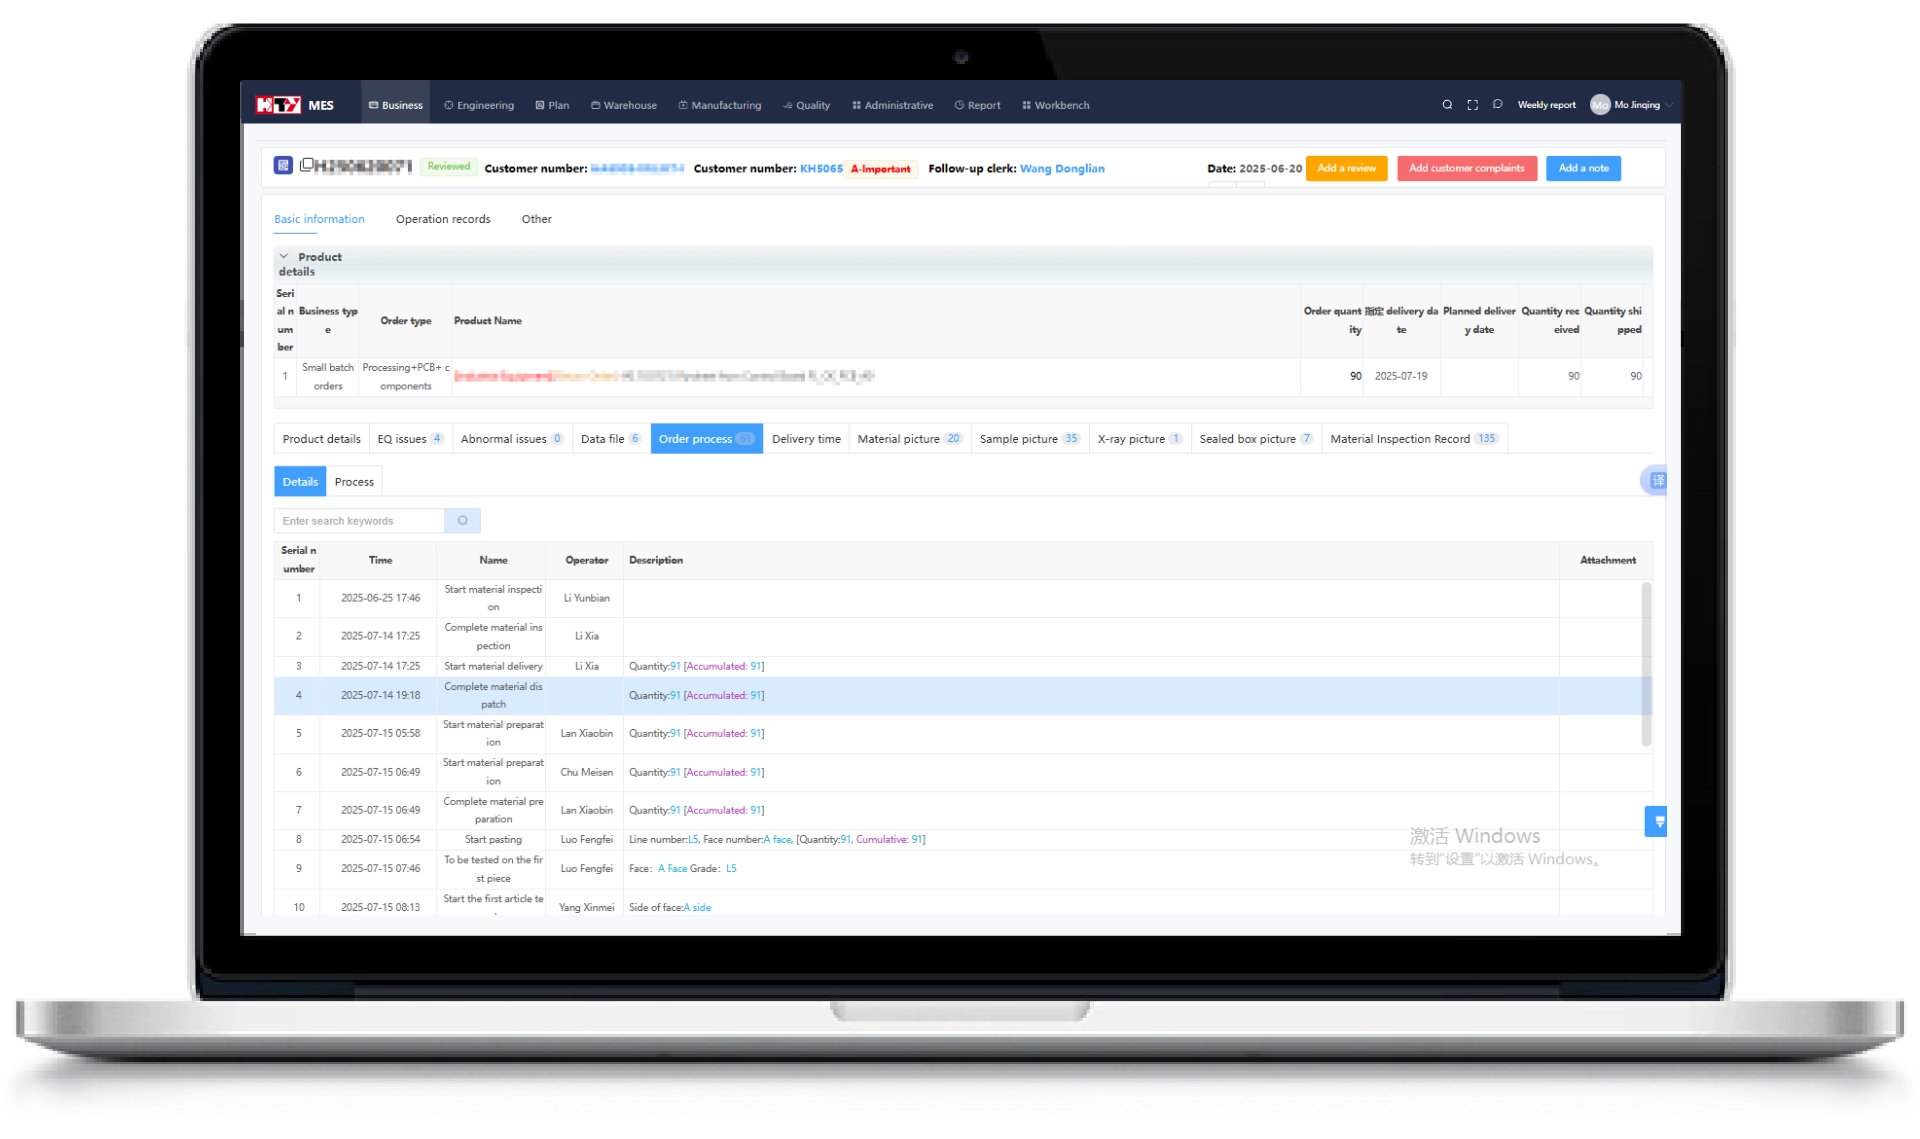The height and width of the screenshot is (1139, 1920).
Task: Switch to Operation records tab
Action: (x=443, y=219)
